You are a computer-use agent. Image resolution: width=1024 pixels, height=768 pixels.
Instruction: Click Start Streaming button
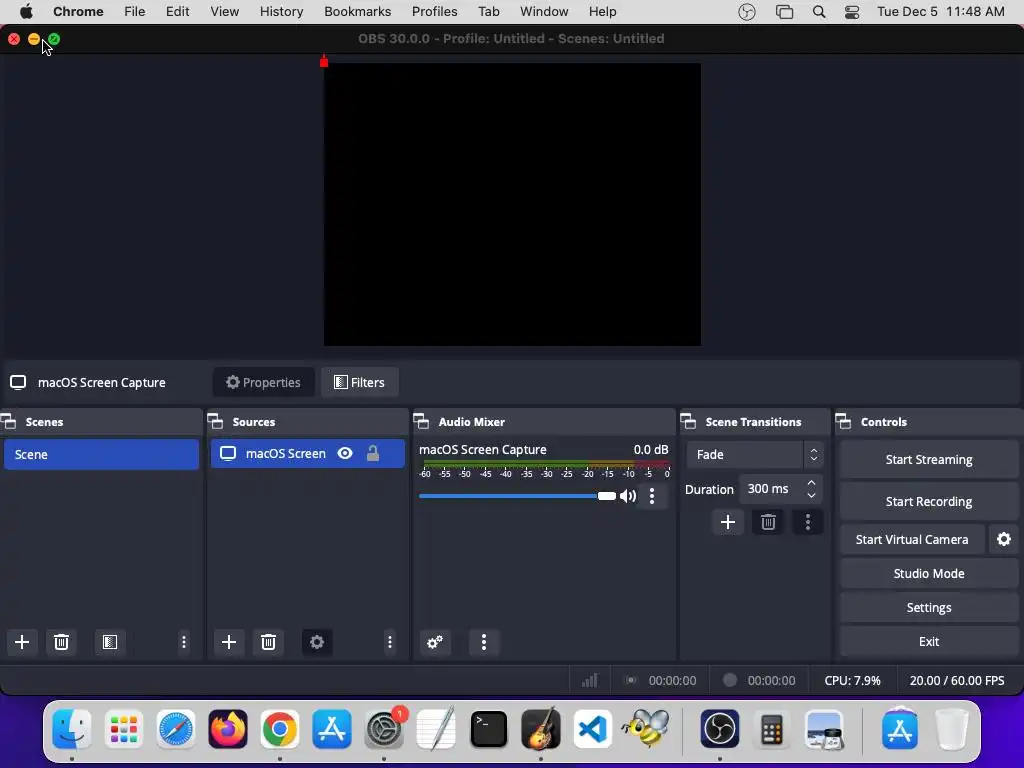point(929,460)
